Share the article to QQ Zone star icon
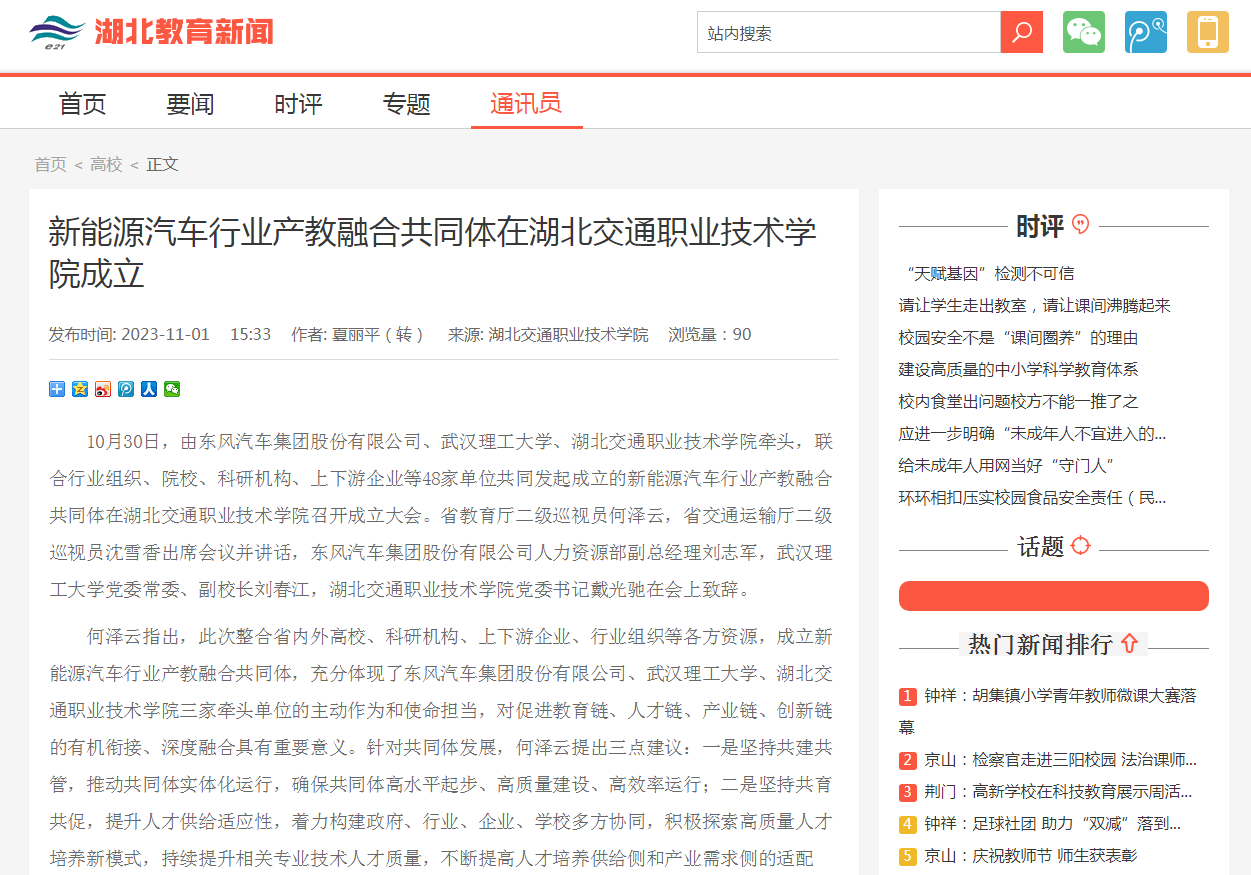Viewport: 1251px width, 875px height. 80,389
